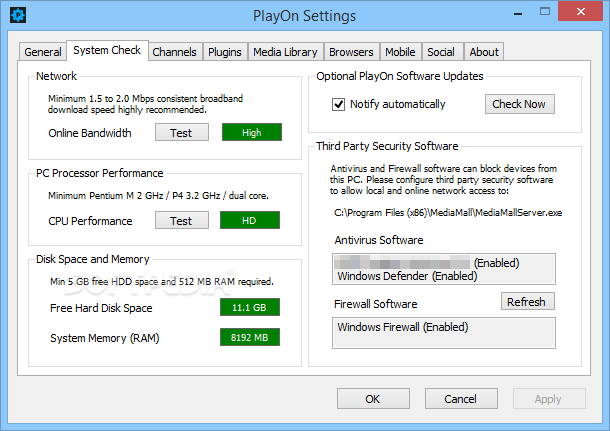Click the Apply button
The width and height of the screenshot is (610, 431).
click(549, 399)
